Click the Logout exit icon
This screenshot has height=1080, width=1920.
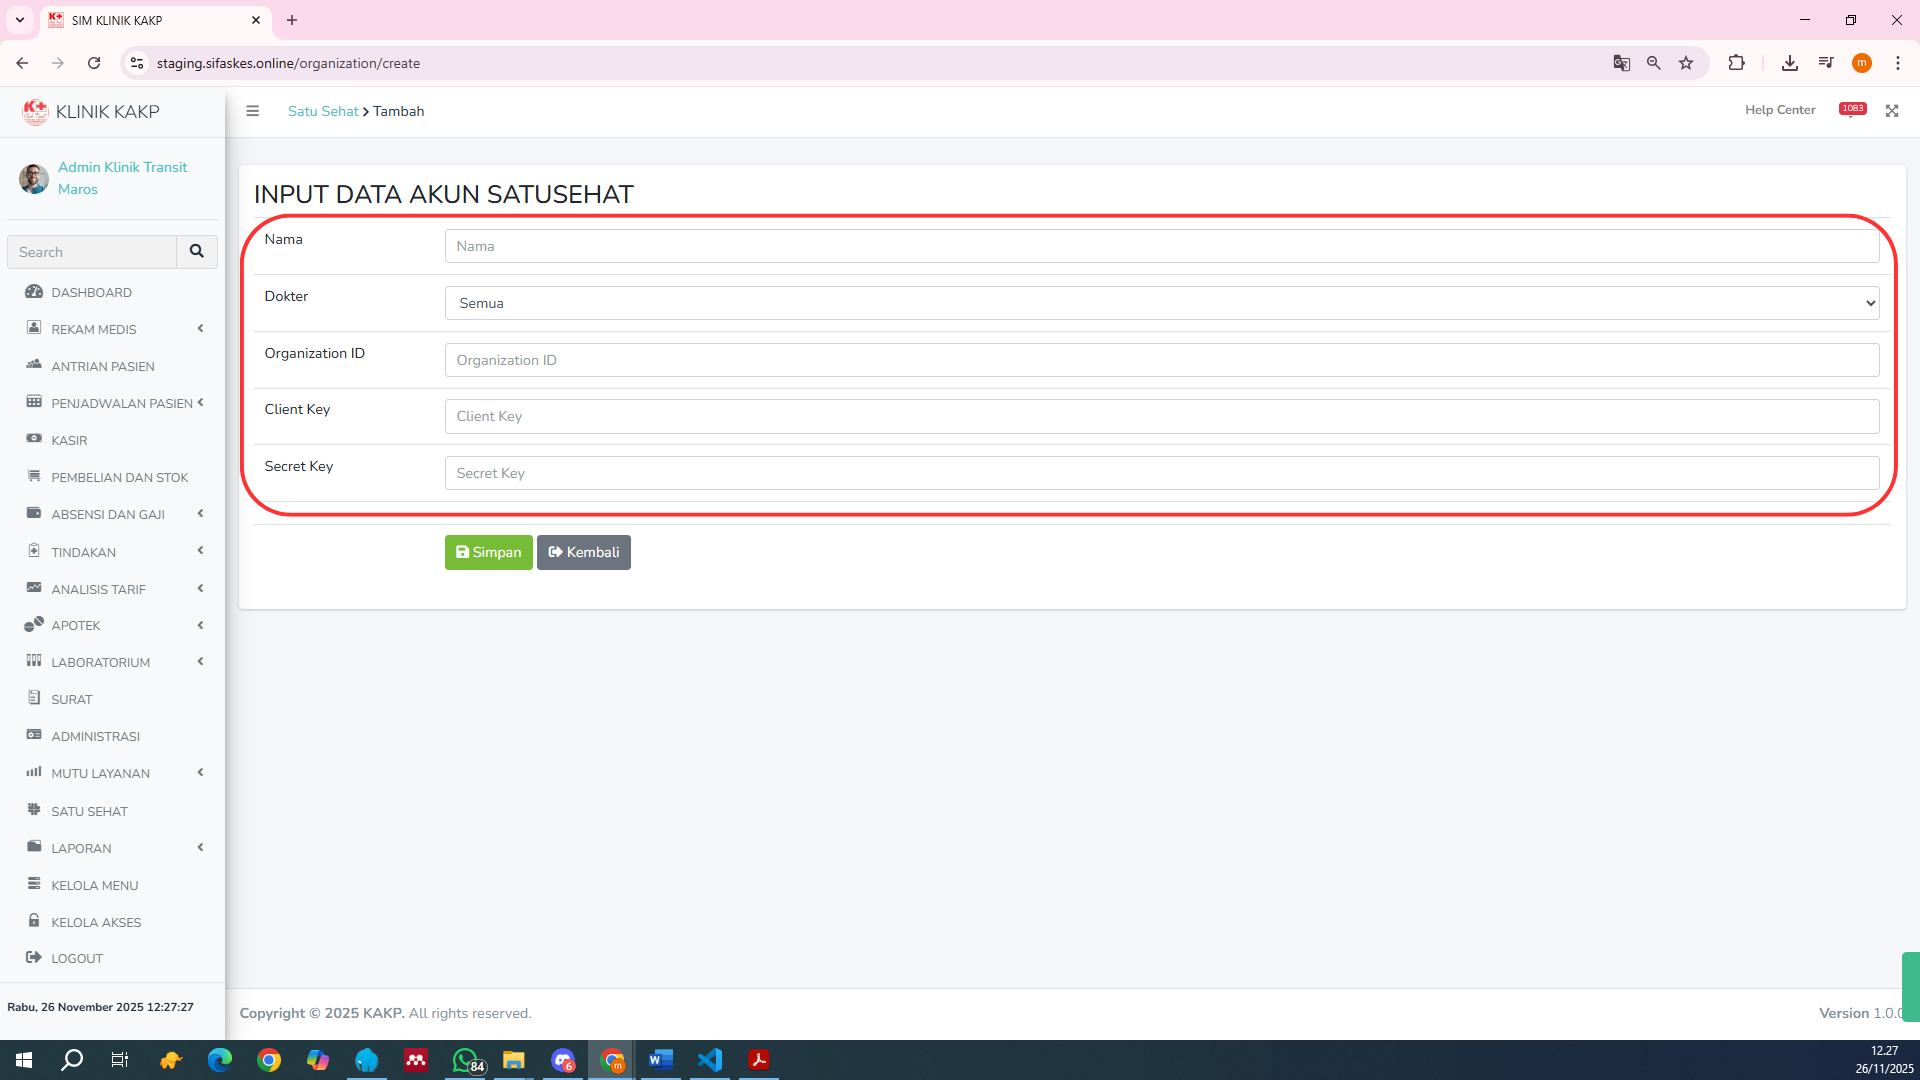click(x=34, y=957)
